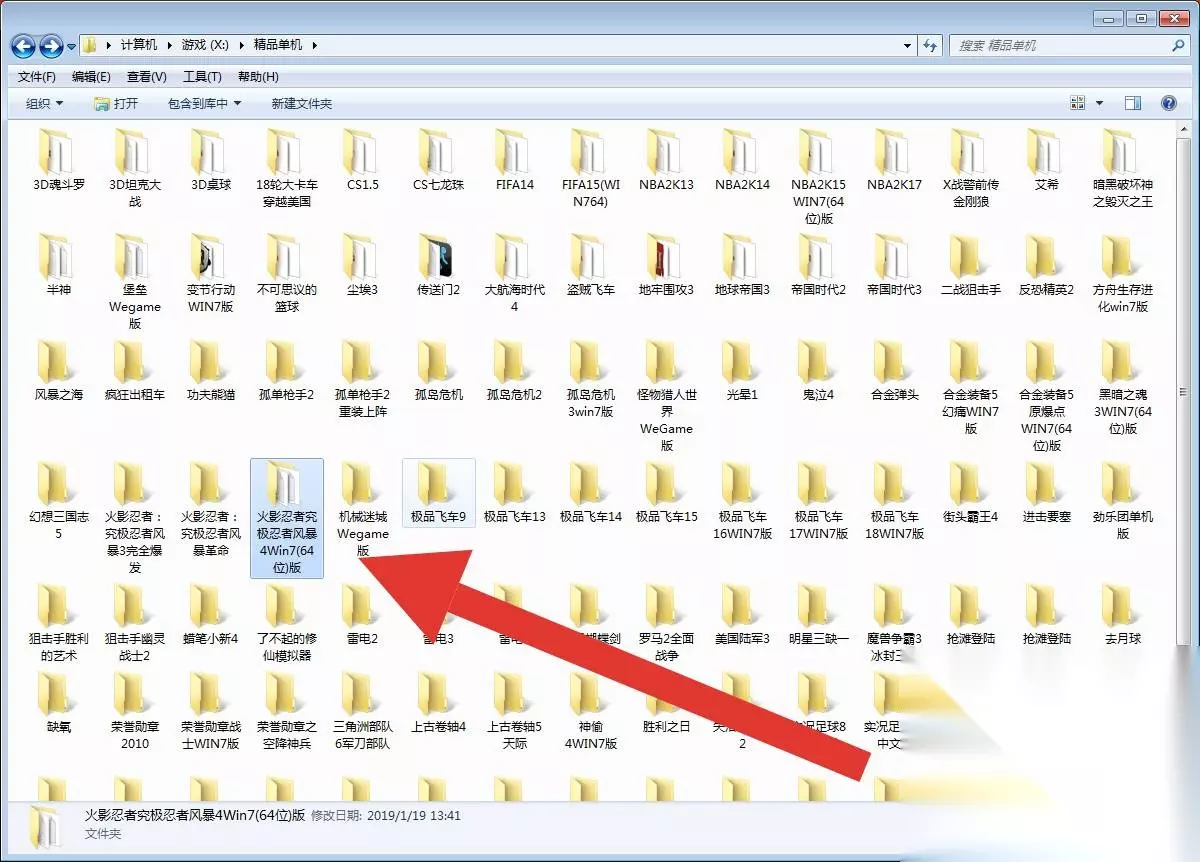Select the 幻想三国志5 folder

click(x=58, y=500)
